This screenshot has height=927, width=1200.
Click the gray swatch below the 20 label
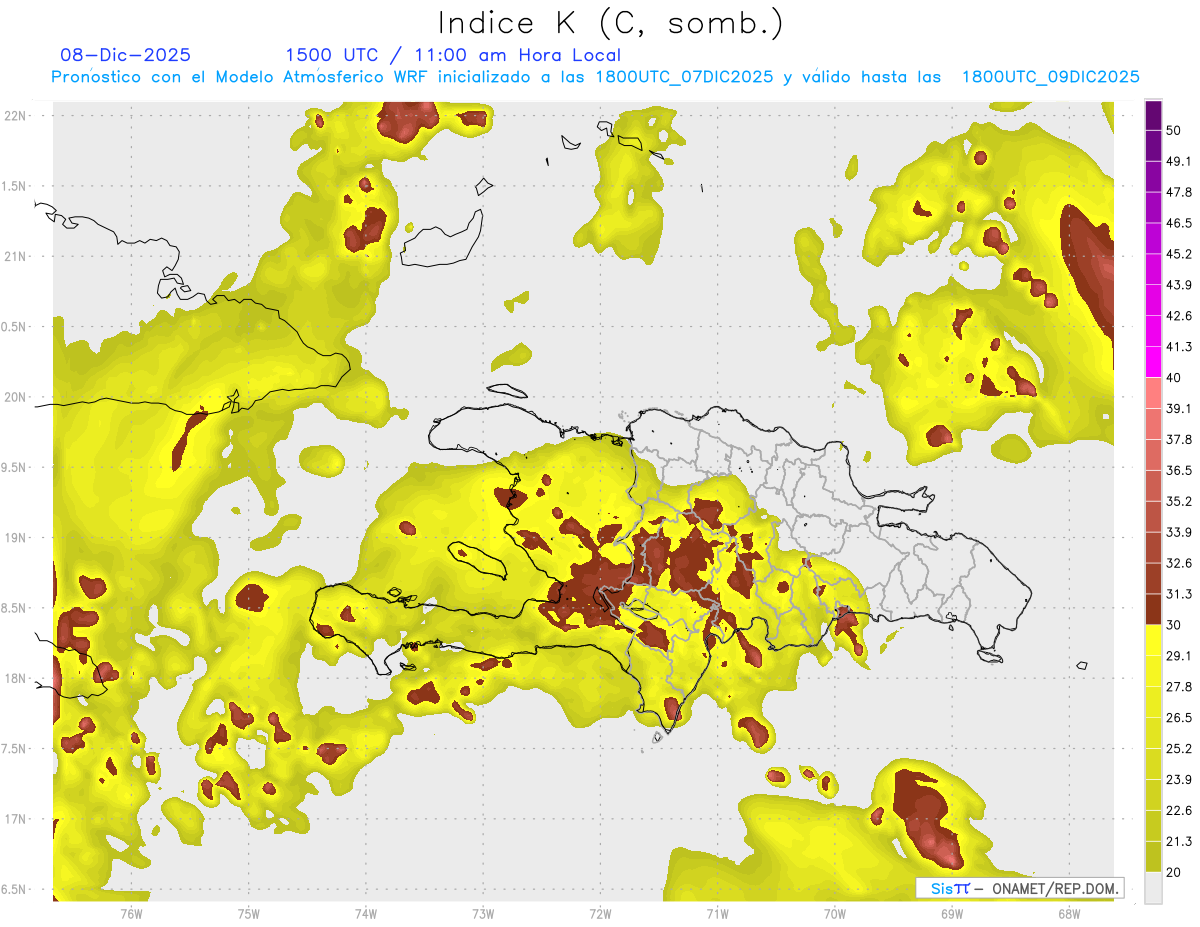point(1153,888)
